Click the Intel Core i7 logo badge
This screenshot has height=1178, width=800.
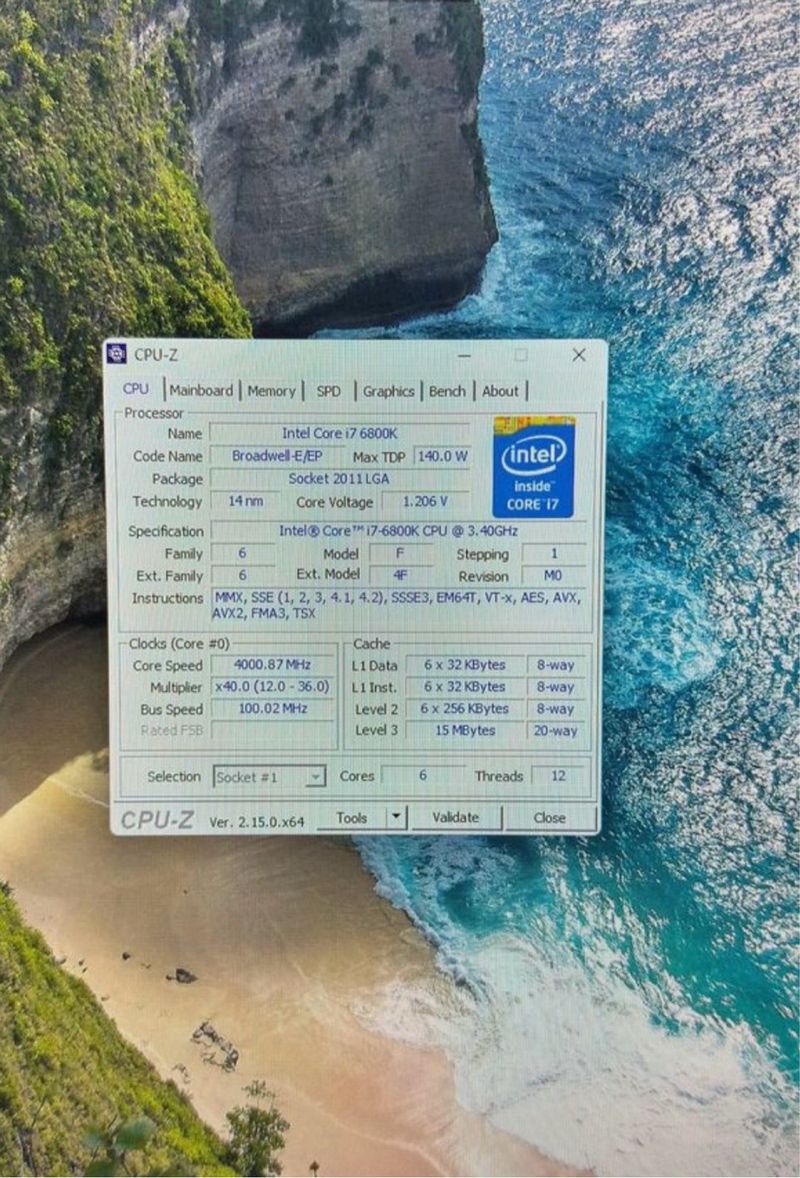click(x=534, y=467)
